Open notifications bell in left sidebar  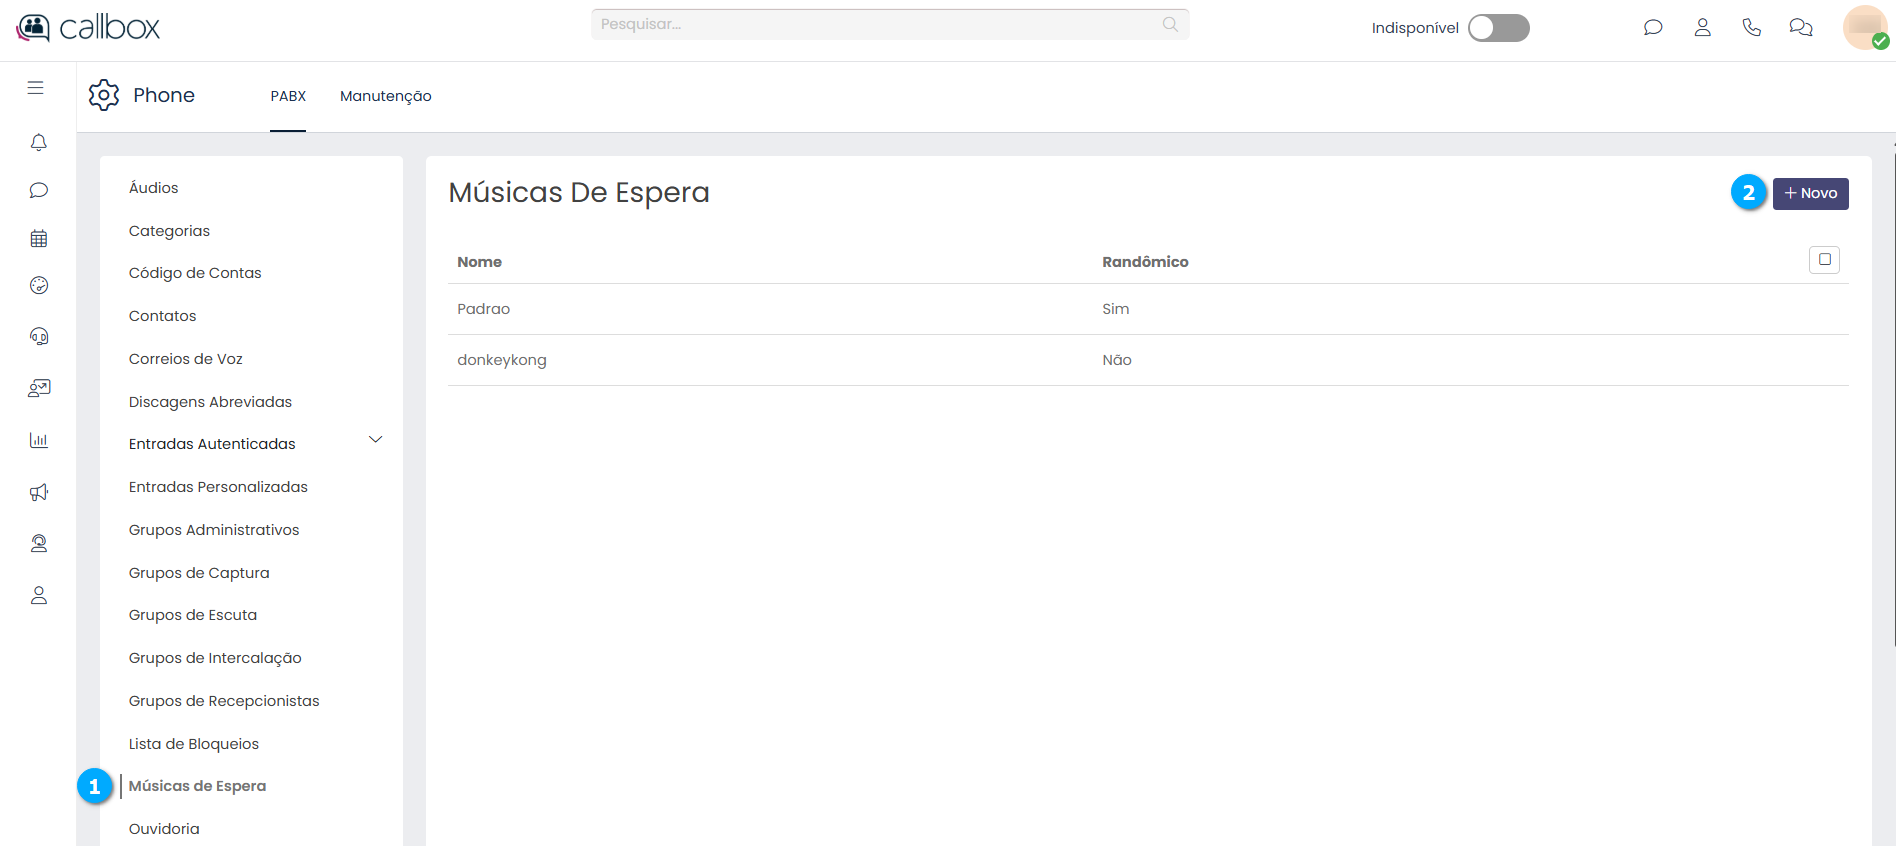click(39, 143)
